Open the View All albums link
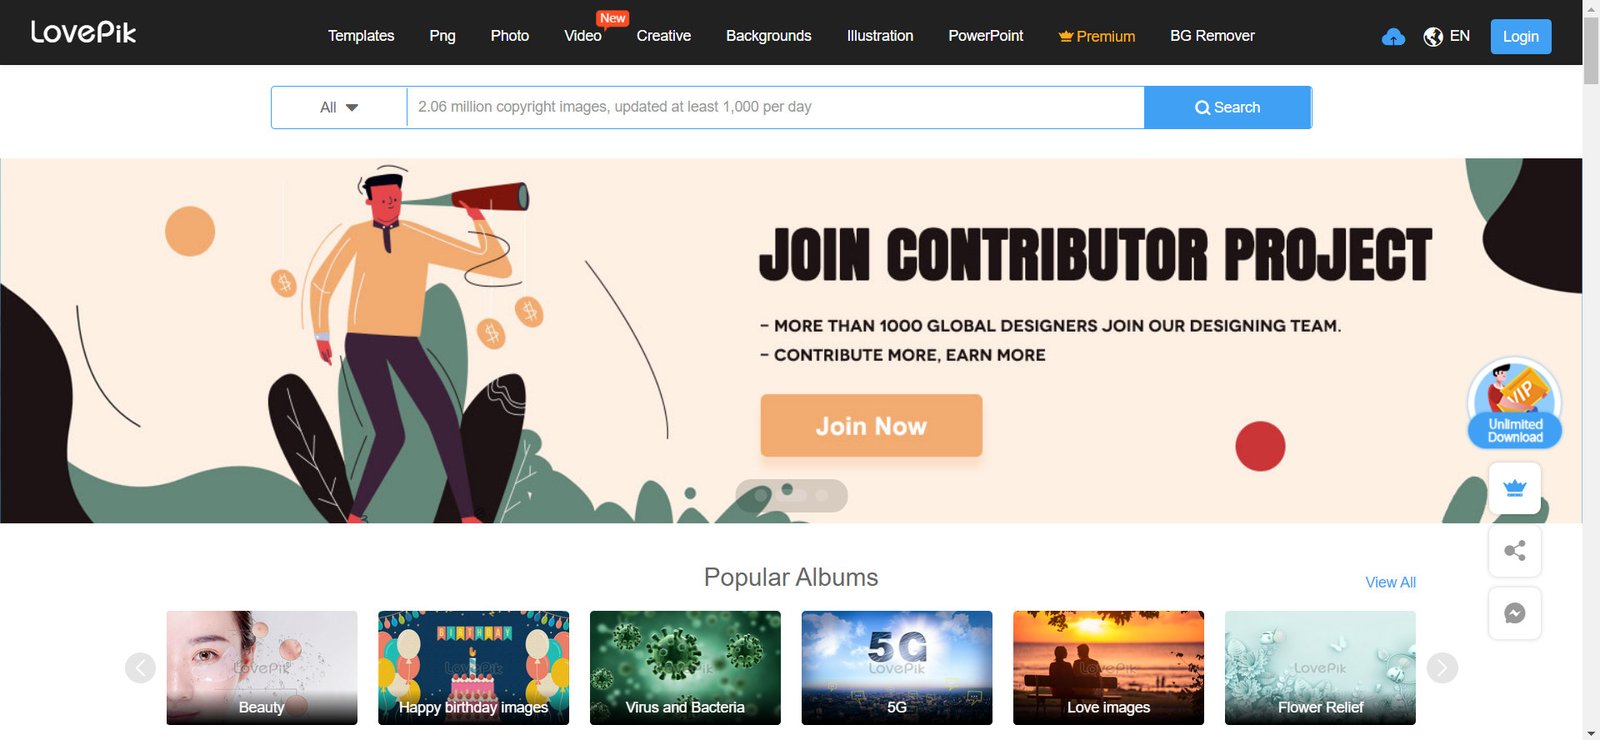Screen dimensions: 1600x740 1390,582
